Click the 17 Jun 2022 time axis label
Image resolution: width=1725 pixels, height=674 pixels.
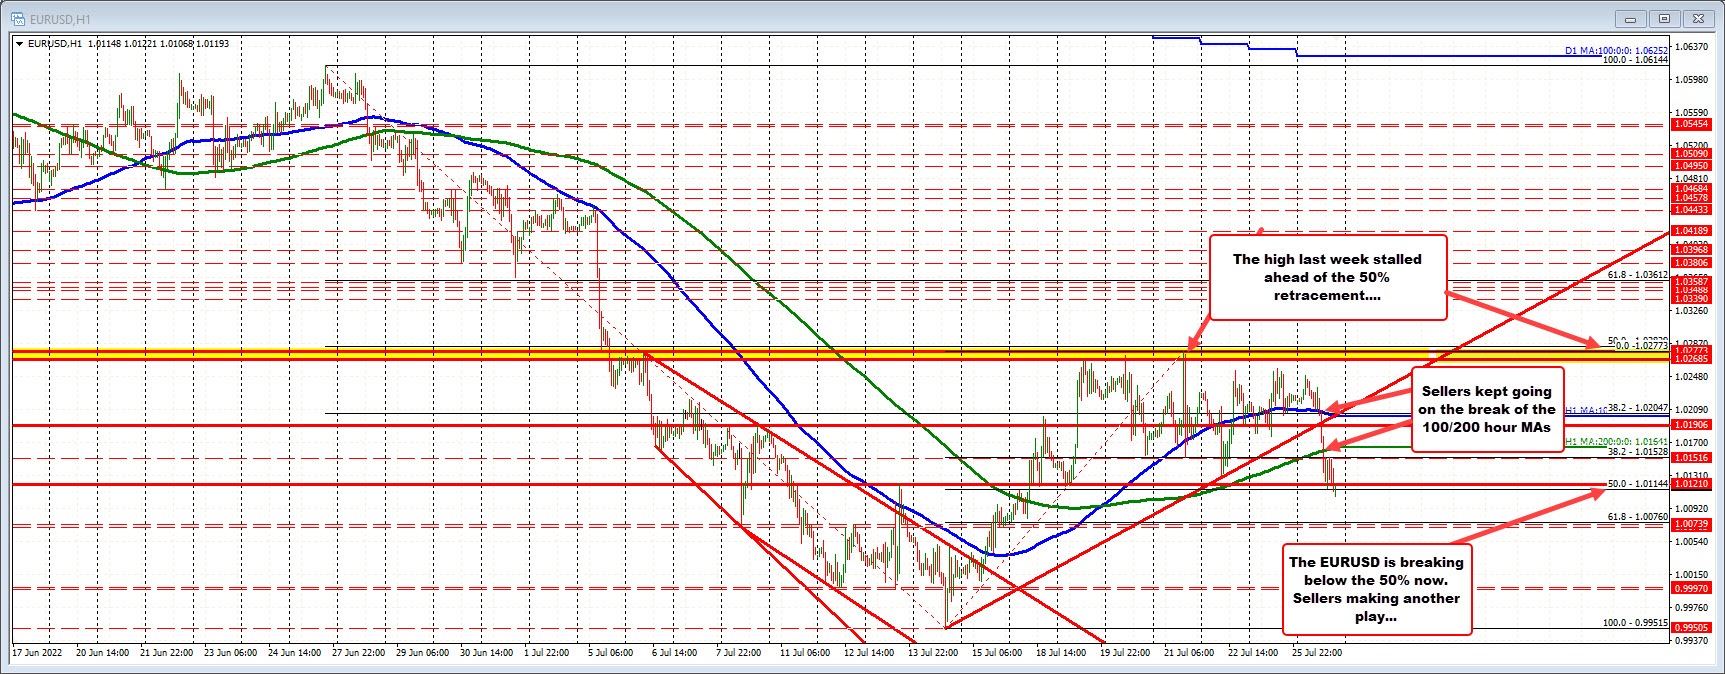(37, 652)
